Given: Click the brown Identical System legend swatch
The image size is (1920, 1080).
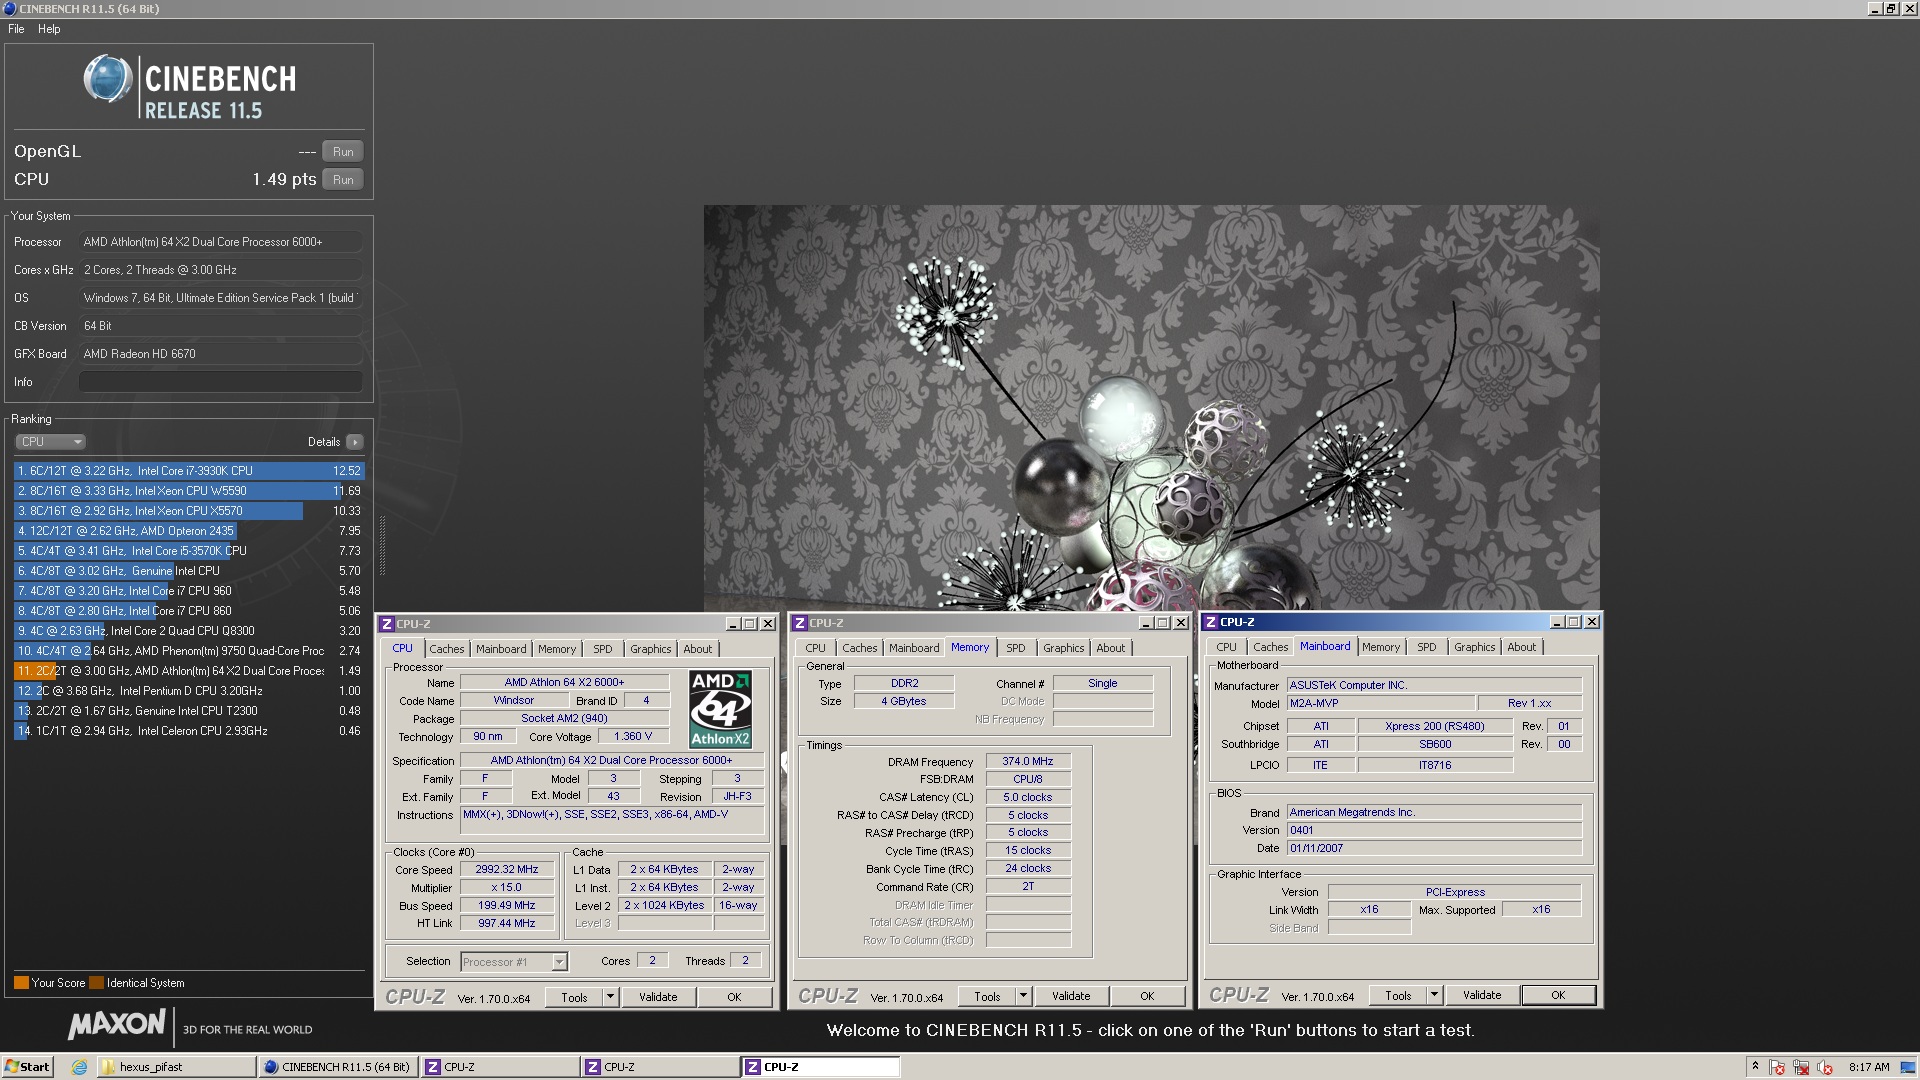Looking at the screenshot, I should 96,983.
